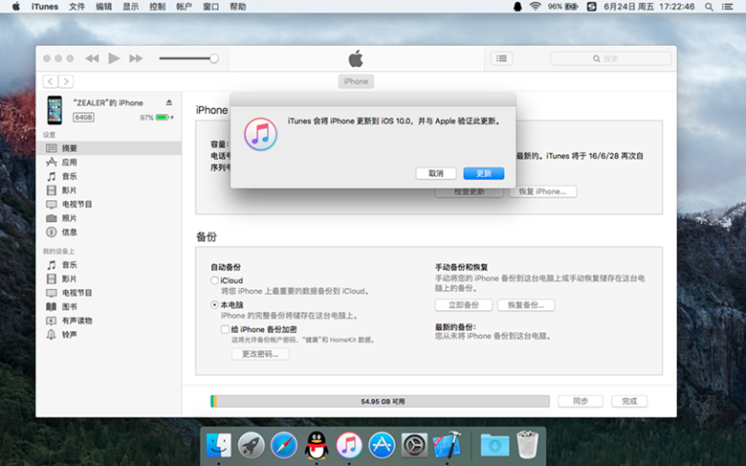Screen dimensions: 746x466
Task: Open the 窗口 menu
Action: [211, 7]
